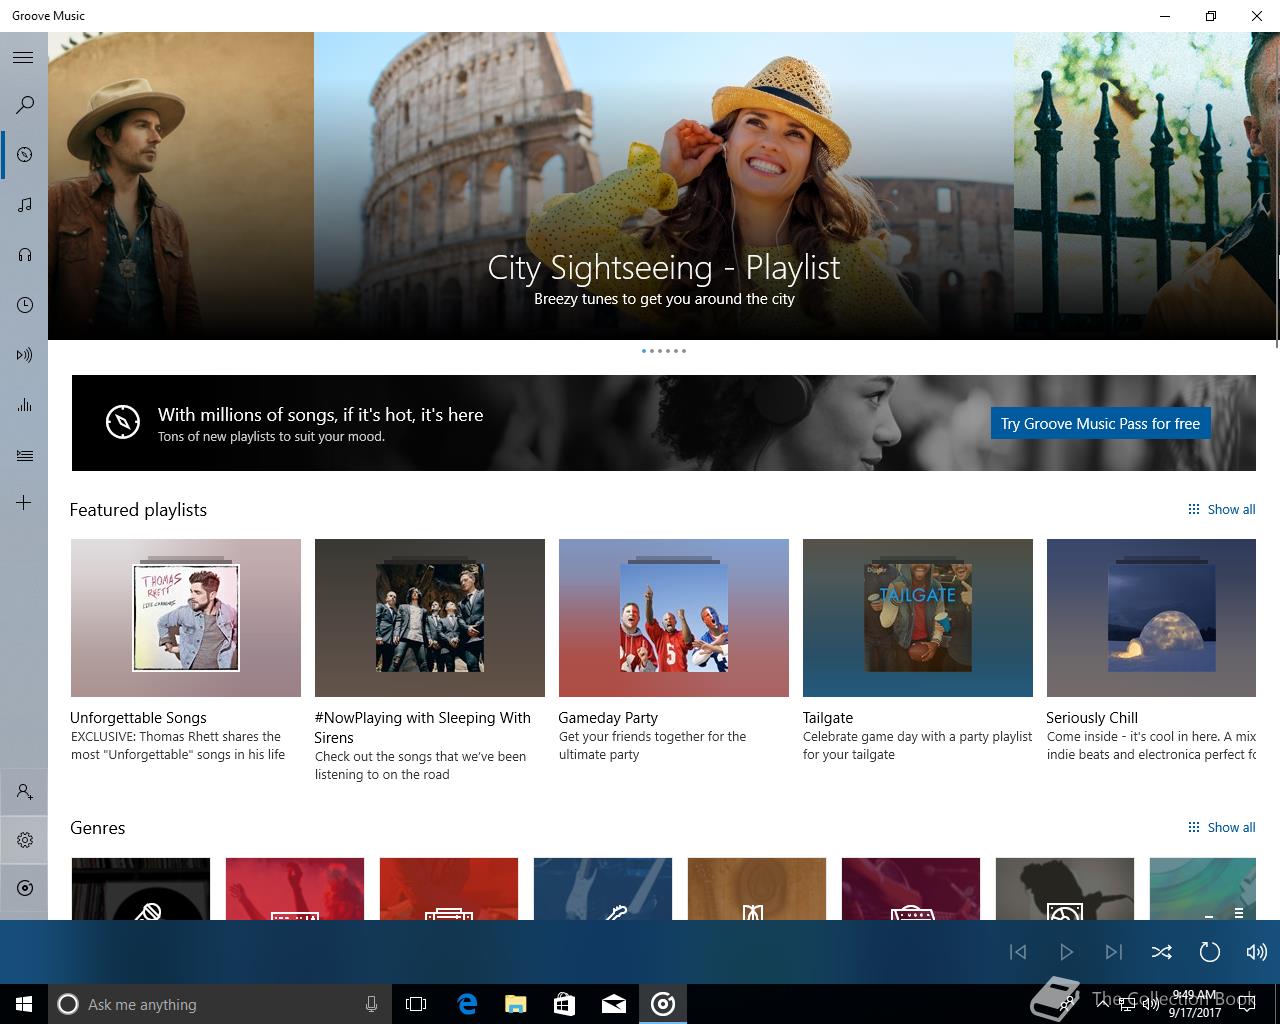This screenshot has width=1280, height=1024.
Task: Open the Tailgate playlist thumbnail
Action: [x=917, y=618]
